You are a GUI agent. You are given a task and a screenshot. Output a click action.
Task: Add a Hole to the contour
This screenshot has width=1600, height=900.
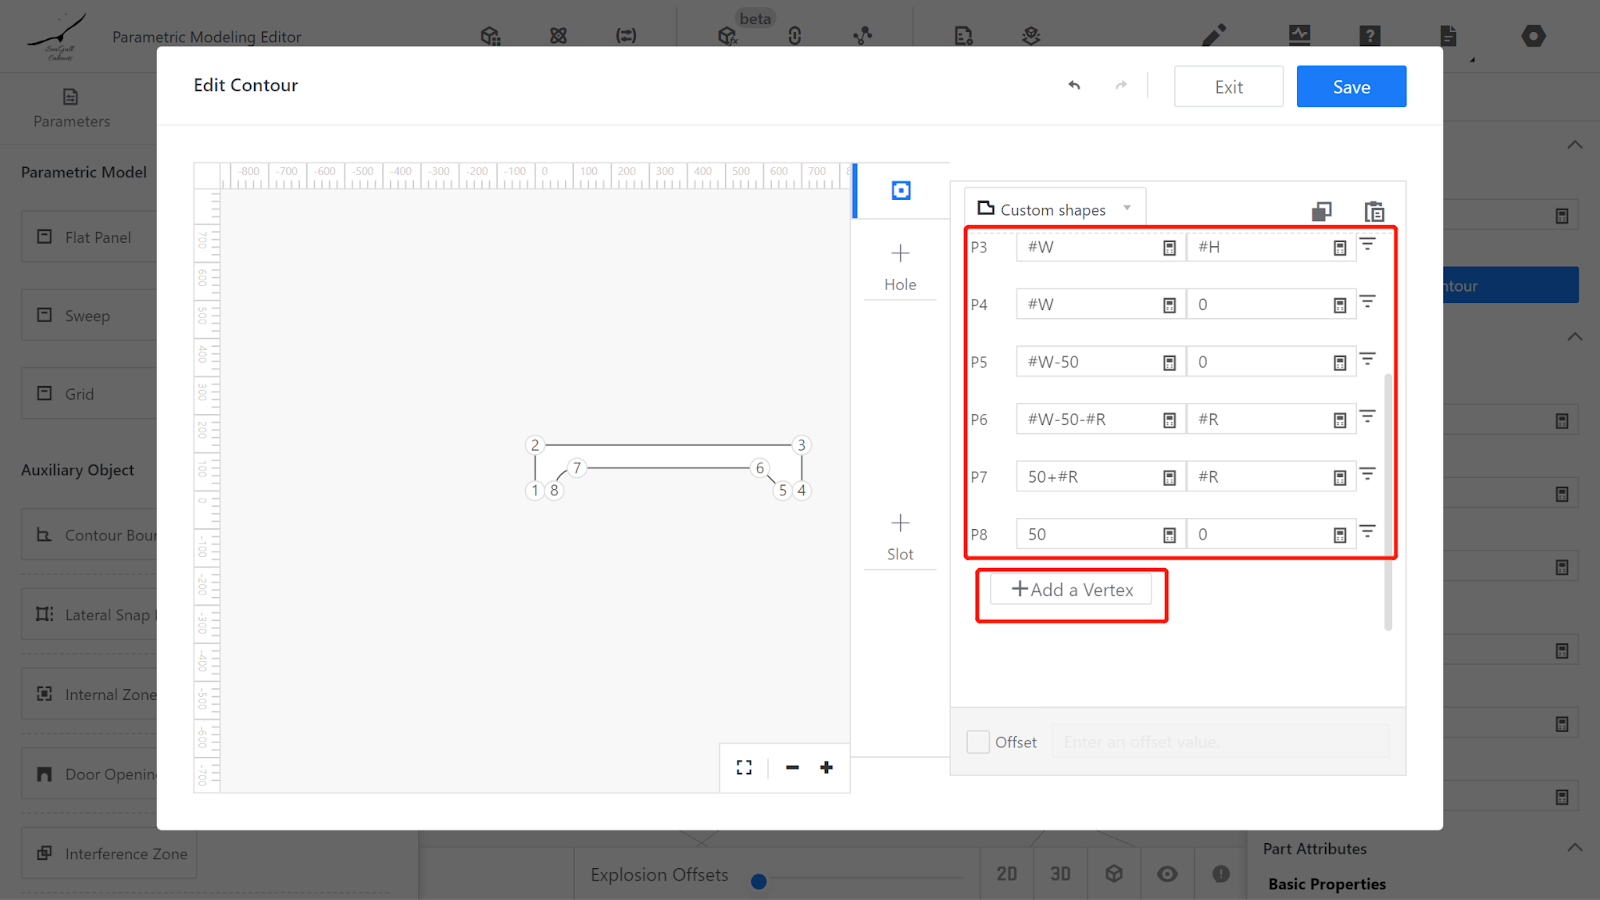[x=900, y=266]
